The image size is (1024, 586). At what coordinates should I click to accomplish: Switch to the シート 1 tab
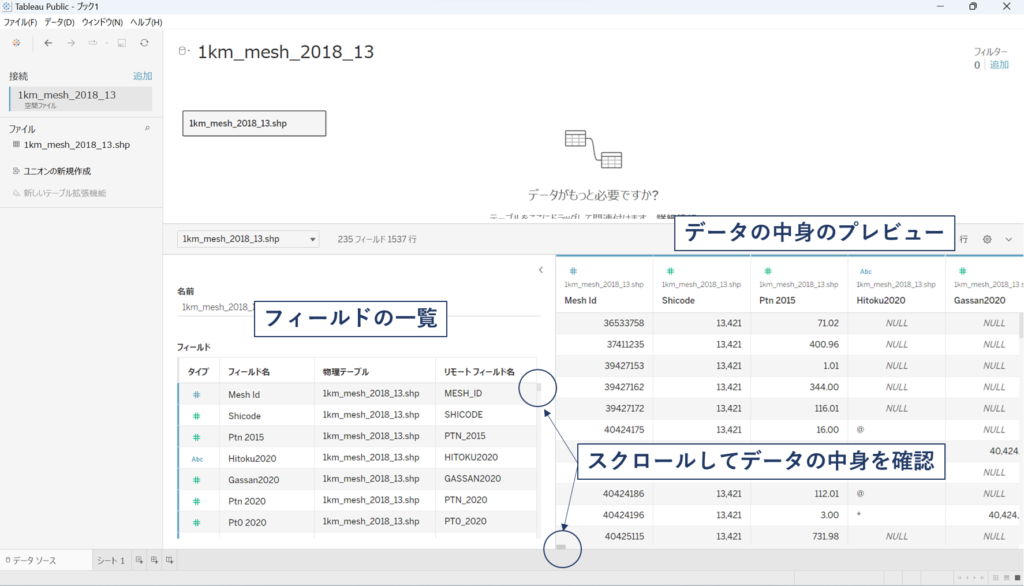pyautogui.click(x=110, y=561)
